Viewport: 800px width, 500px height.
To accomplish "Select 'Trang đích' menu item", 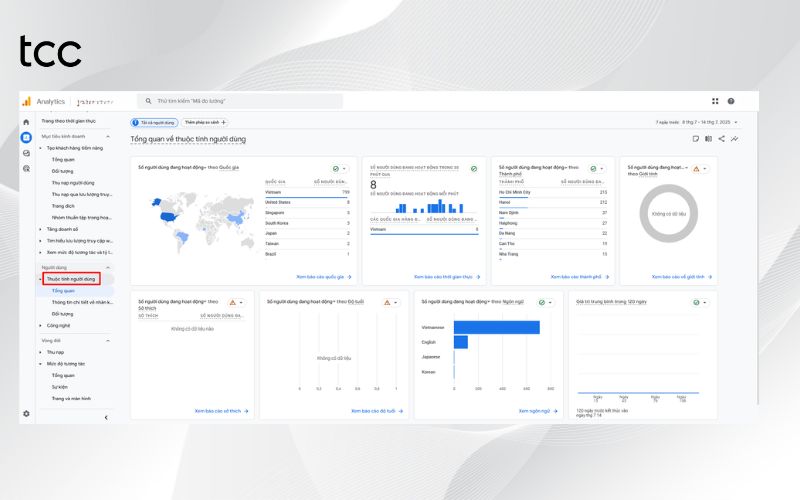I will click(x=63, y=206).
